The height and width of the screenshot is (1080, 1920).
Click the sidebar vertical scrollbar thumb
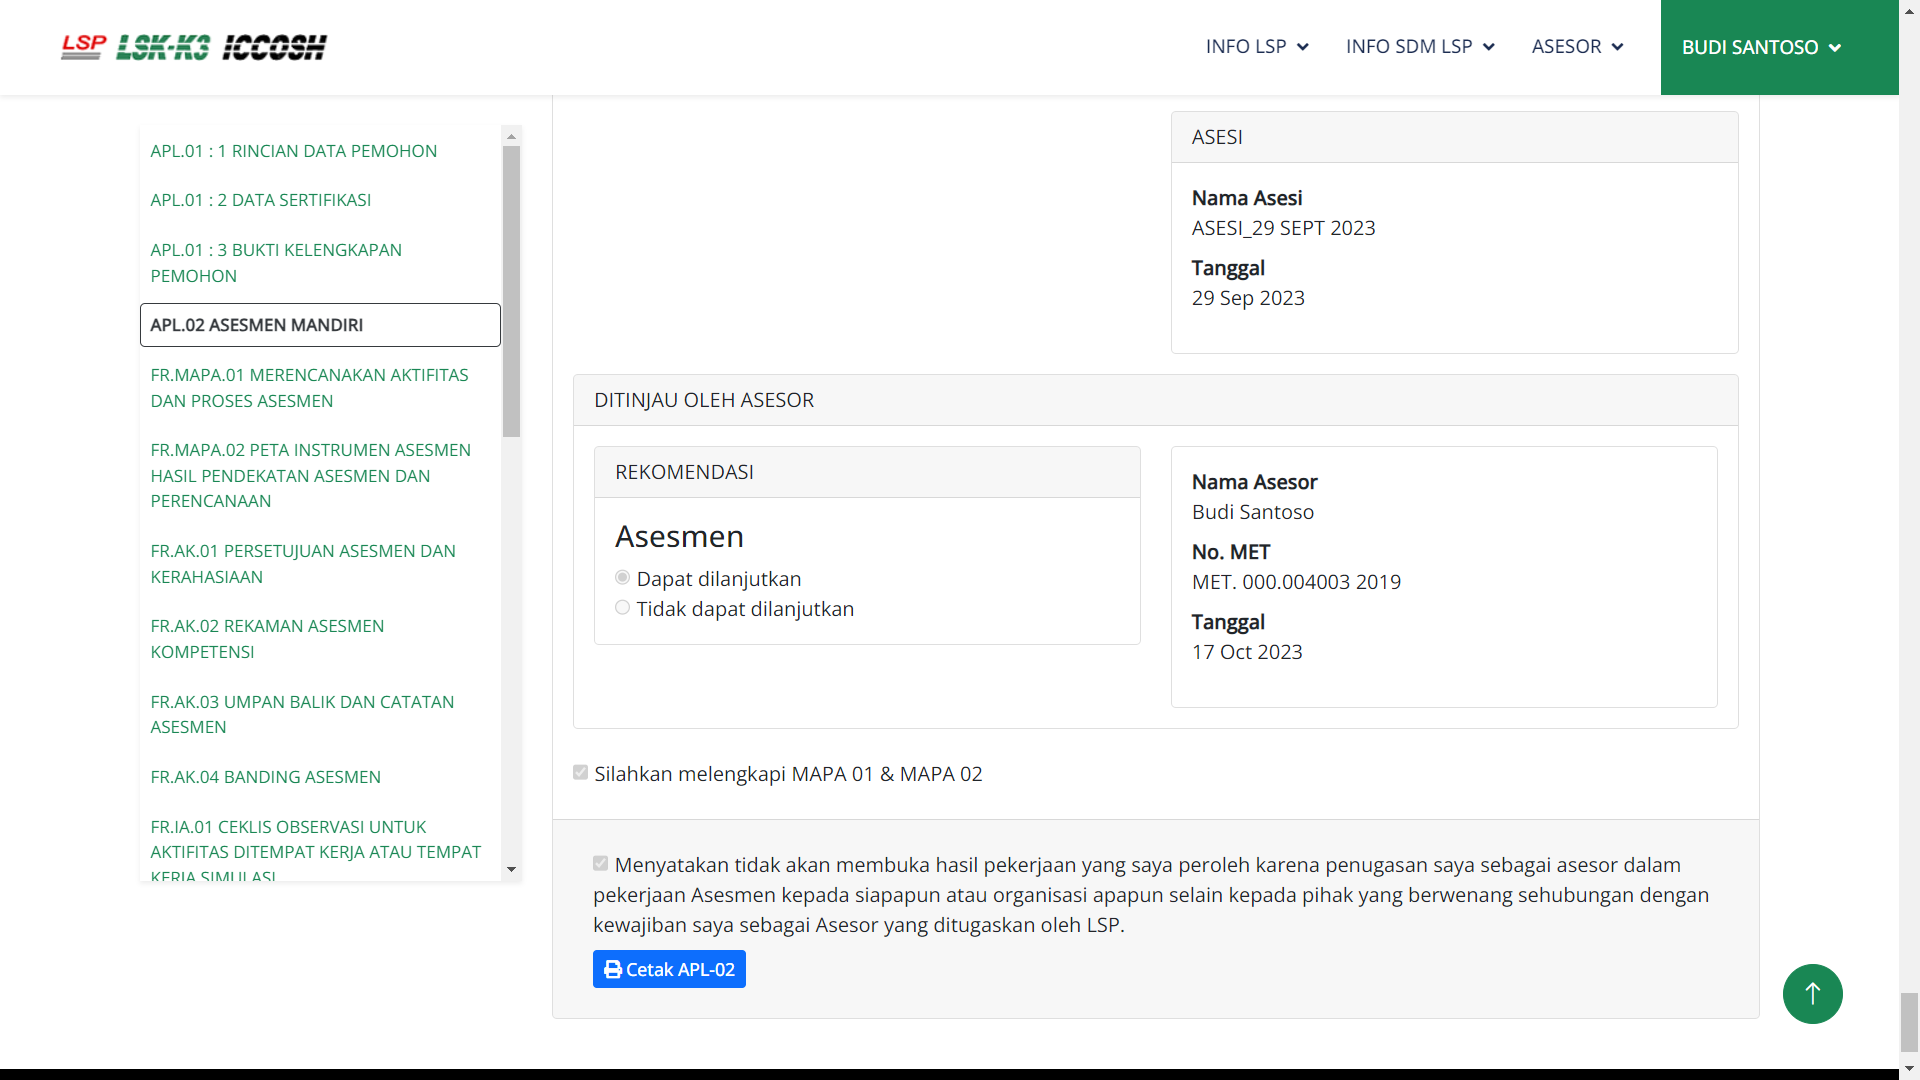(511, 290)
